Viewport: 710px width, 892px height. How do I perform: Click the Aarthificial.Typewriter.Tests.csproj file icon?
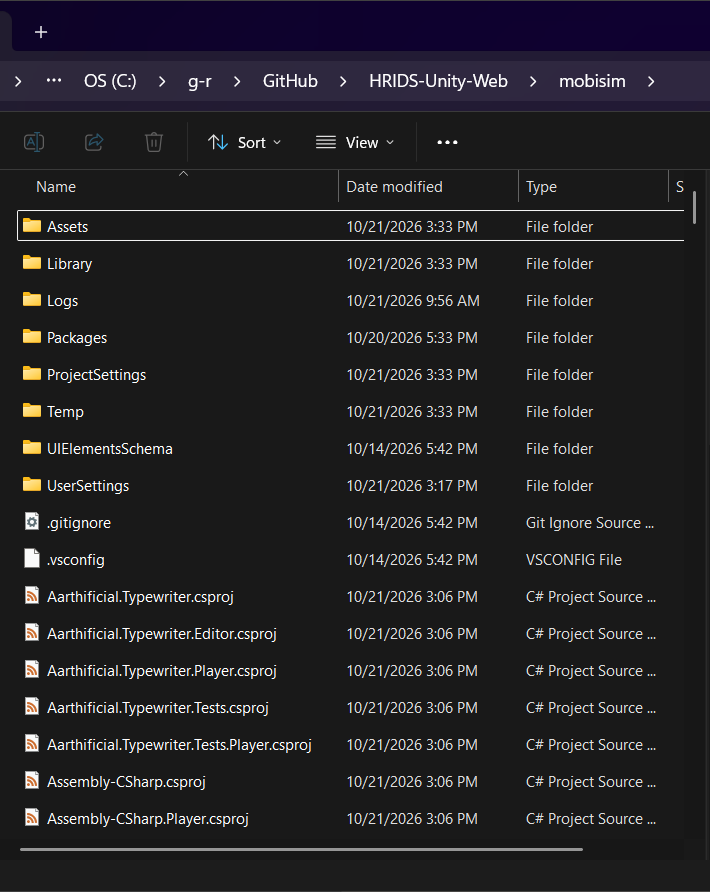[32, 707]
